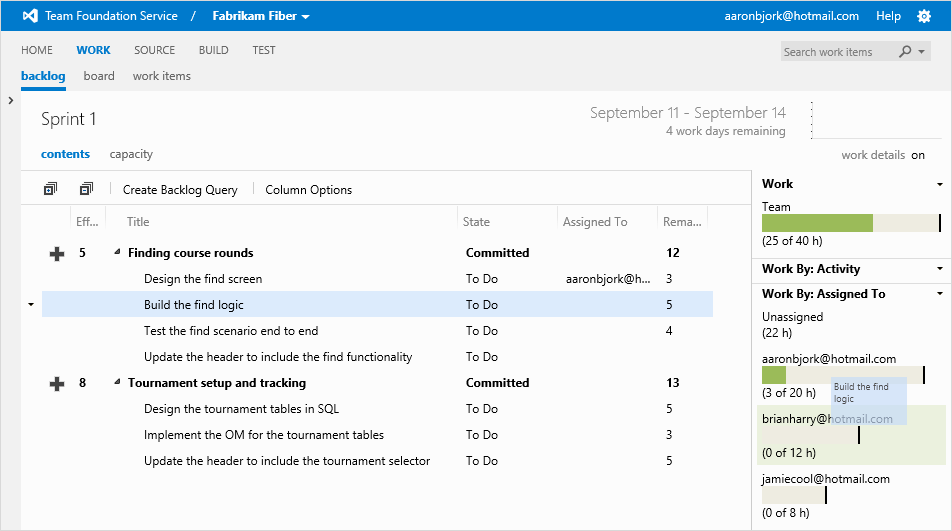Select the Build the find logic row
Viewport: 952px width, 531px height.
(377, 305)
